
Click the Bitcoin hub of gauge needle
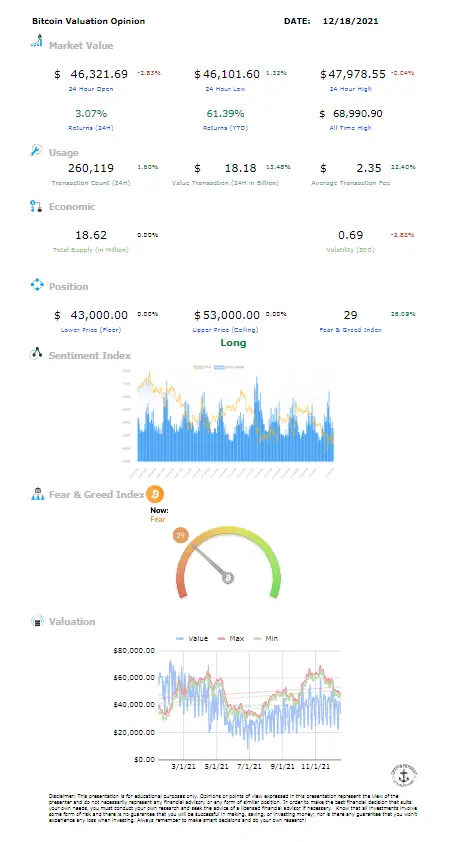228,578
